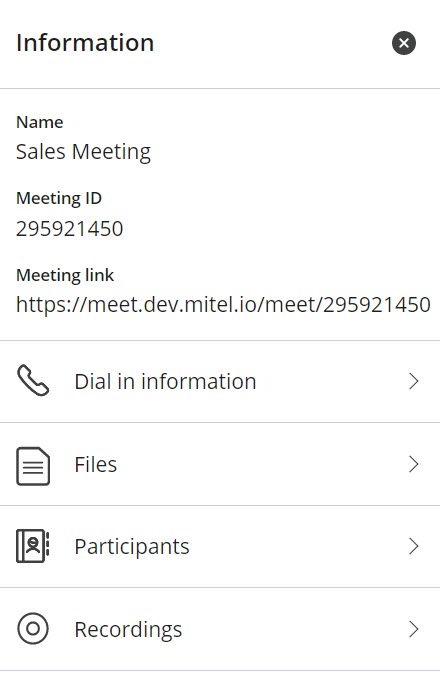440x685 pixels.
Task: Click the Files document icon
Action: [33, 466]
